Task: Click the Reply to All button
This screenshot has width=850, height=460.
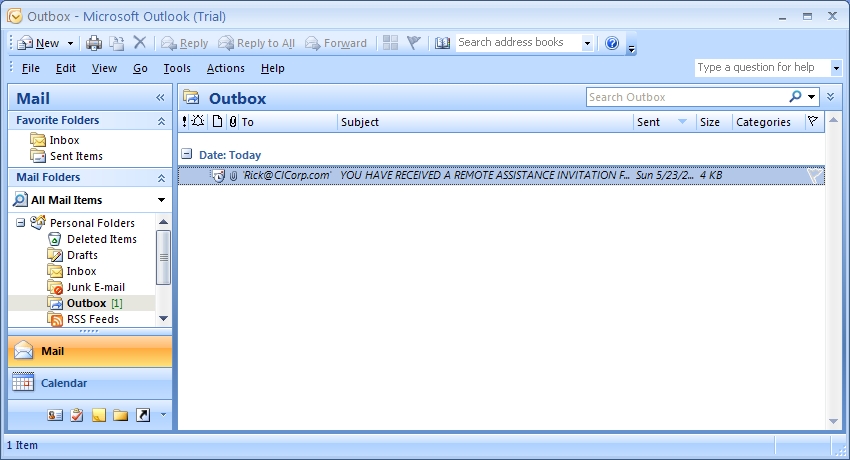Action: [256, 43]
